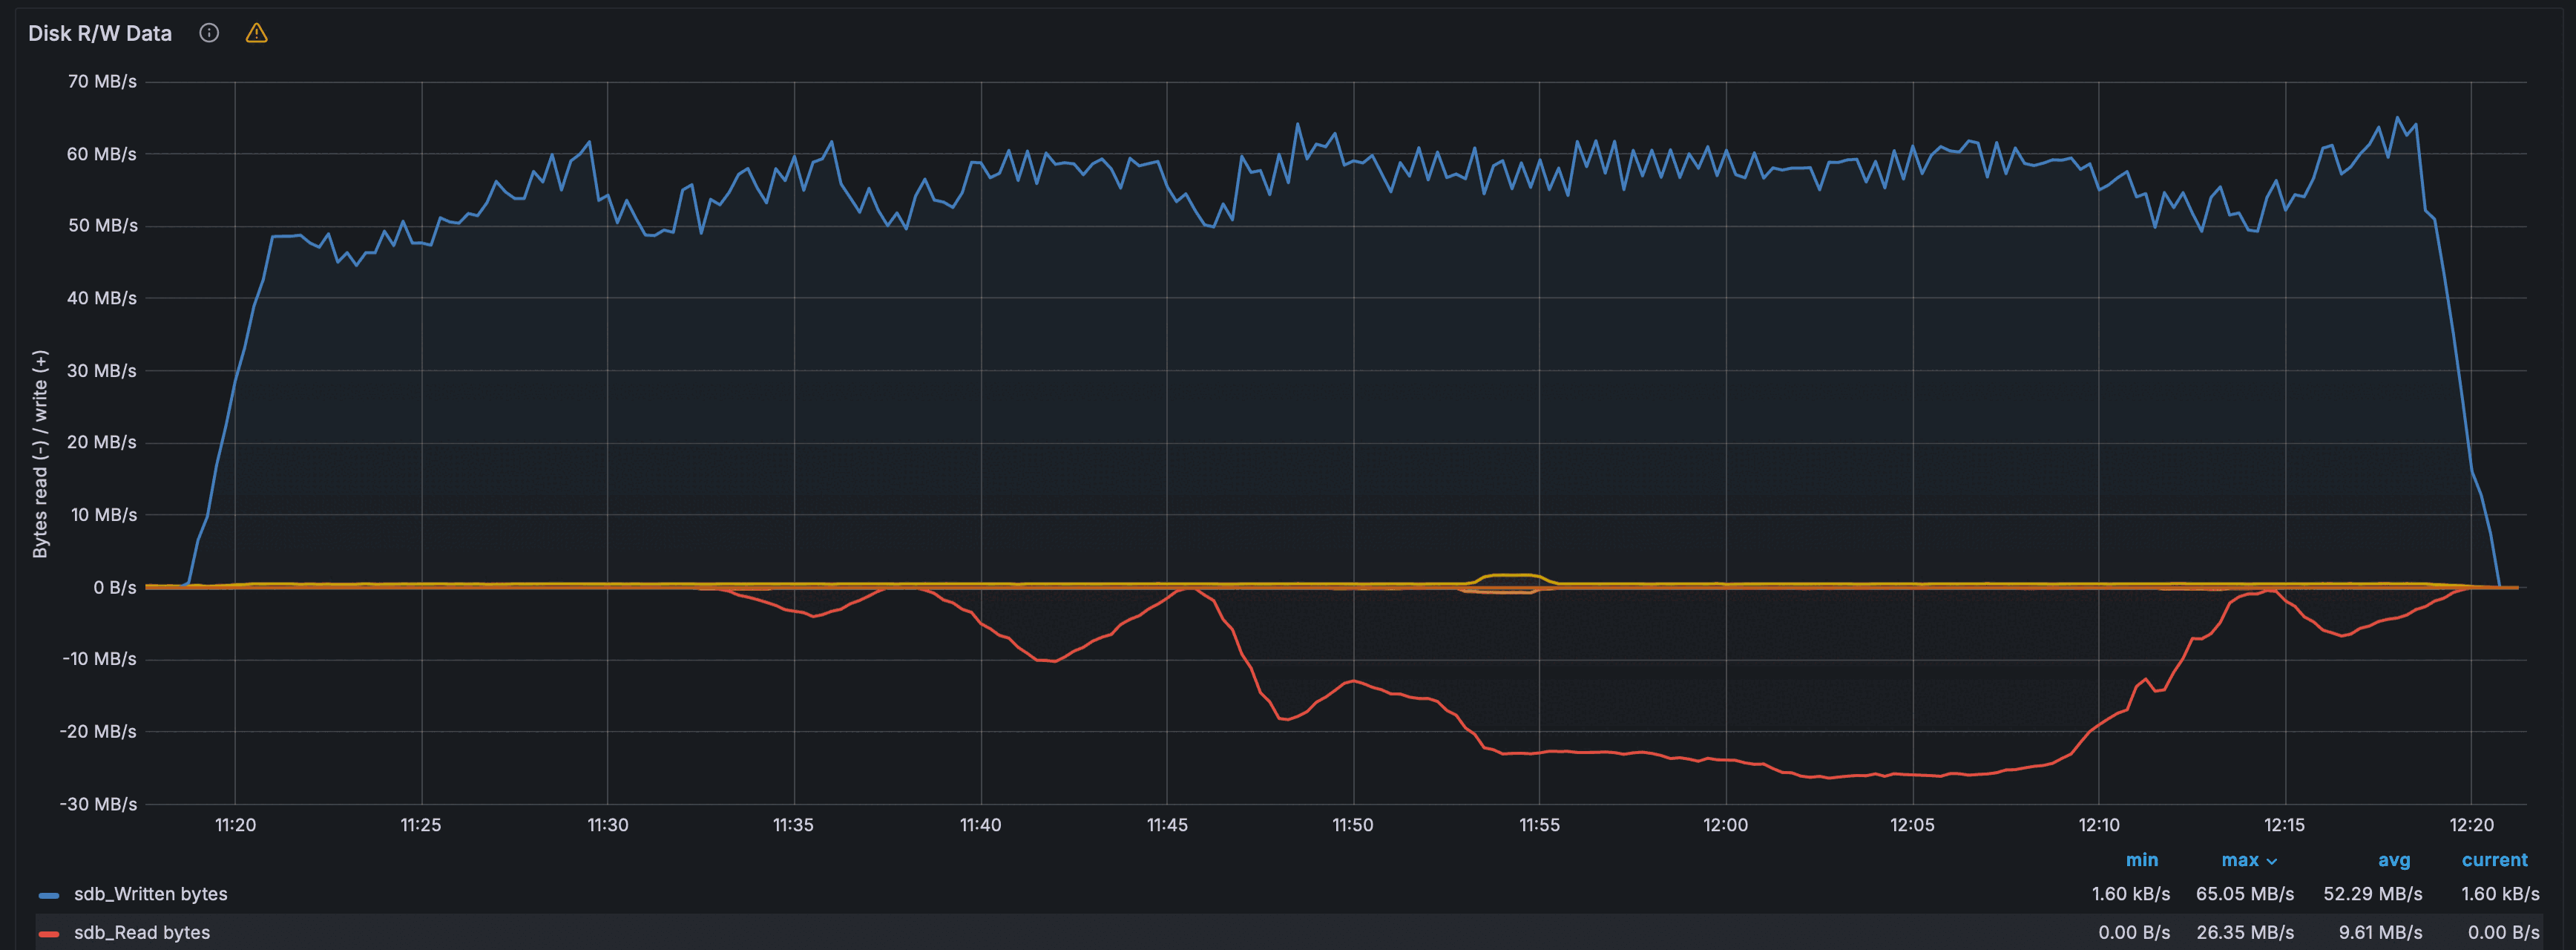This screenshot has width=2576, height=950.
Task: Click the 12:00 time axis label
Action: tap(1725, 825)
